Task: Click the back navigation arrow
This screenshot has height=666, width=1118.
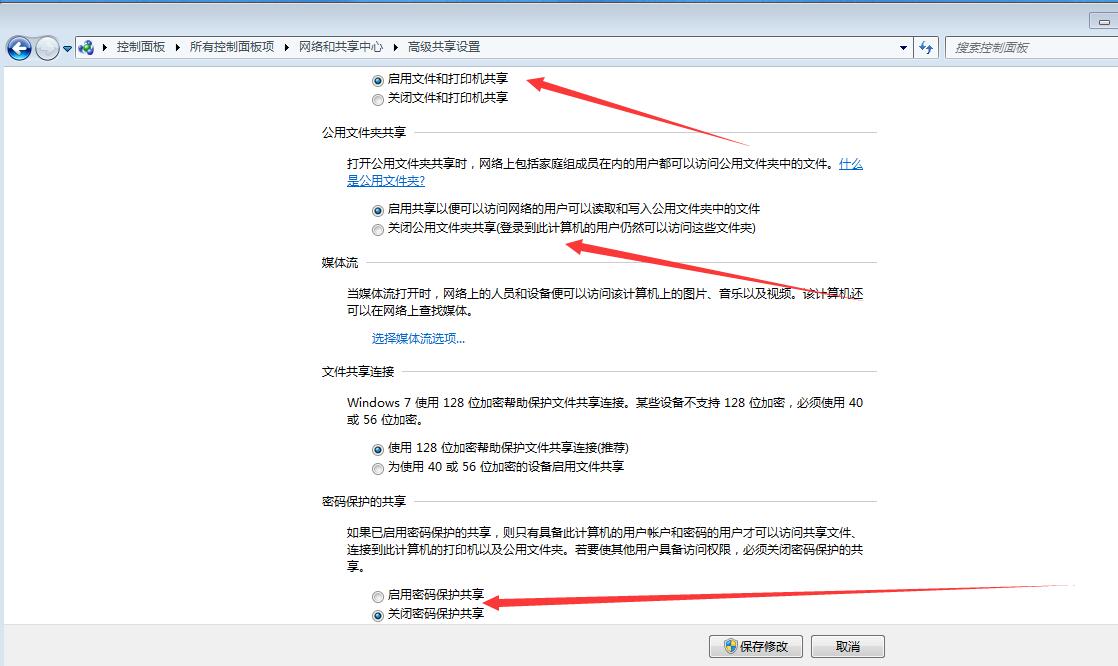Action: [x=18, y=47]
